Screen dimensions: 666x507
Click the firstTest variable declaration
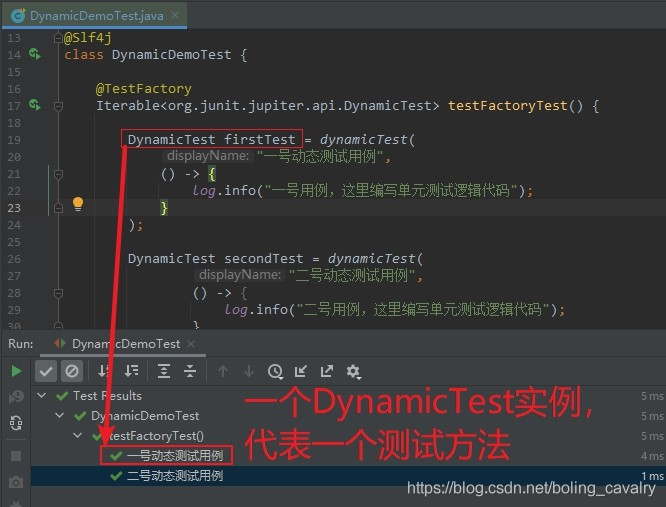(259, 139)
